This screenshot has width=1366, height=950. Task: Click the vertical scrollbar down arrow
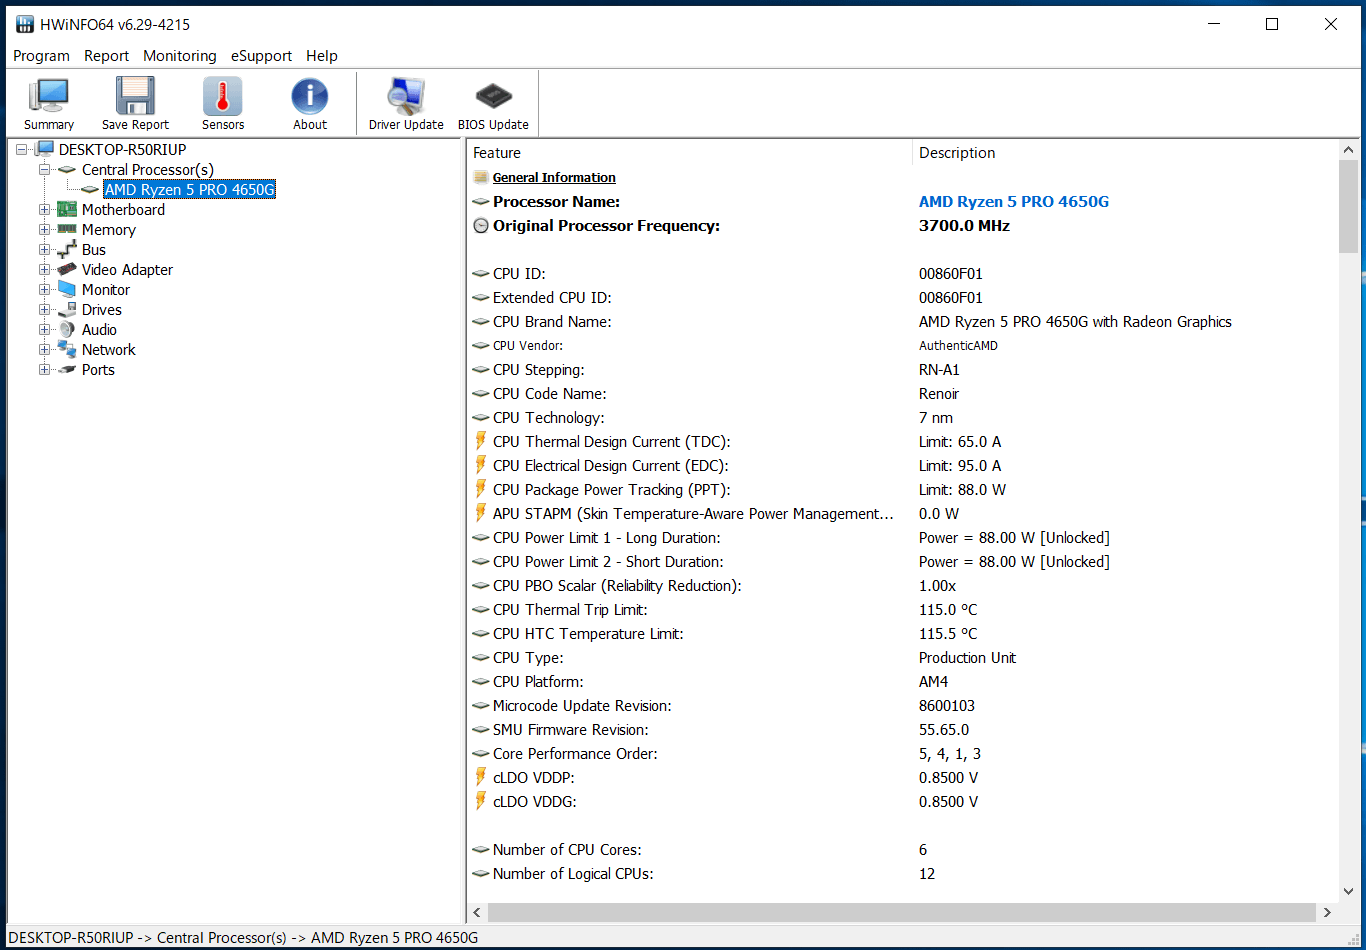[x=1348, y=893]
